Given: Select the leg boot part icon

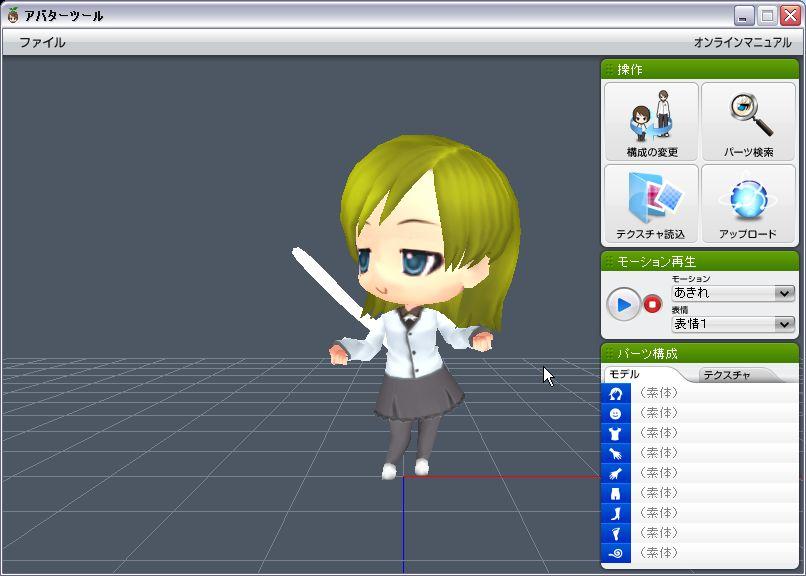Looking at the screenshot, I should tap(616, 513).
